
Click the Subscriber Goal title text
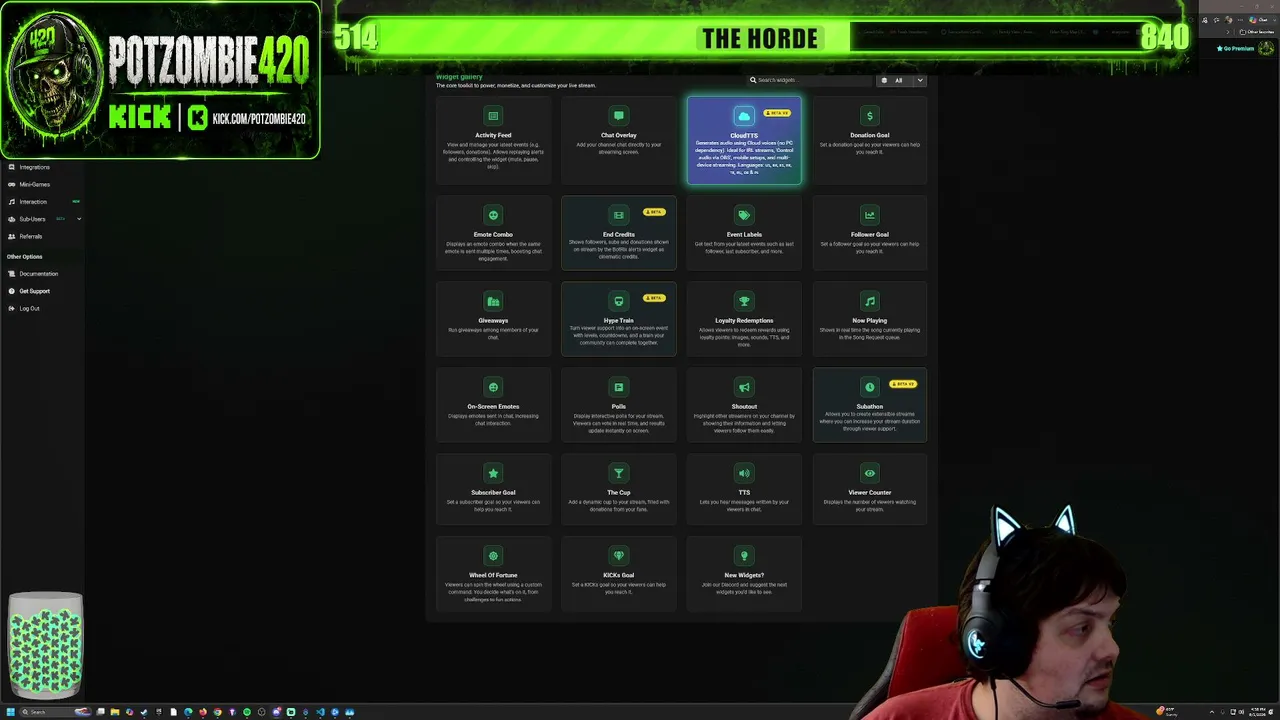tap(493, 492)
